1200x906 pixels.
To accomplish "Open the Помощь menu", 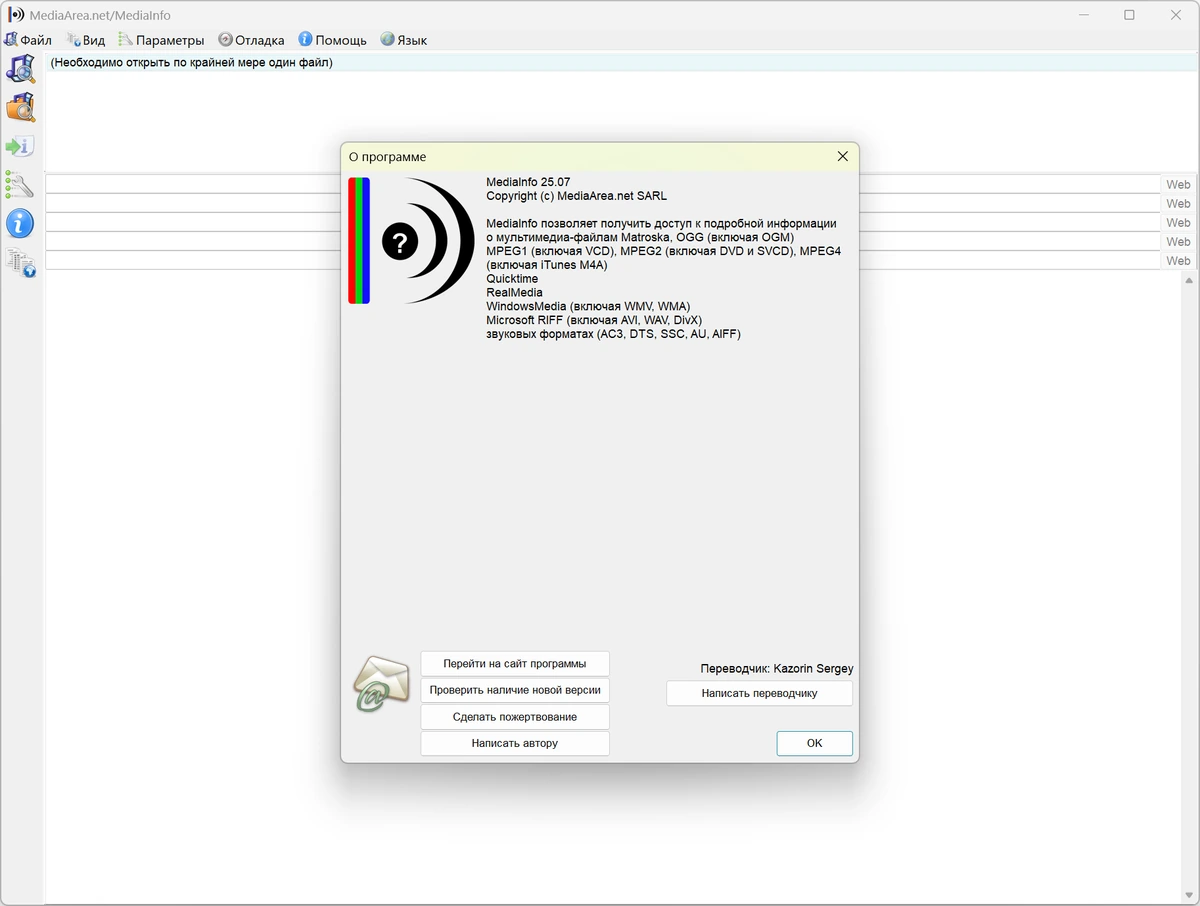I will 332,40.
